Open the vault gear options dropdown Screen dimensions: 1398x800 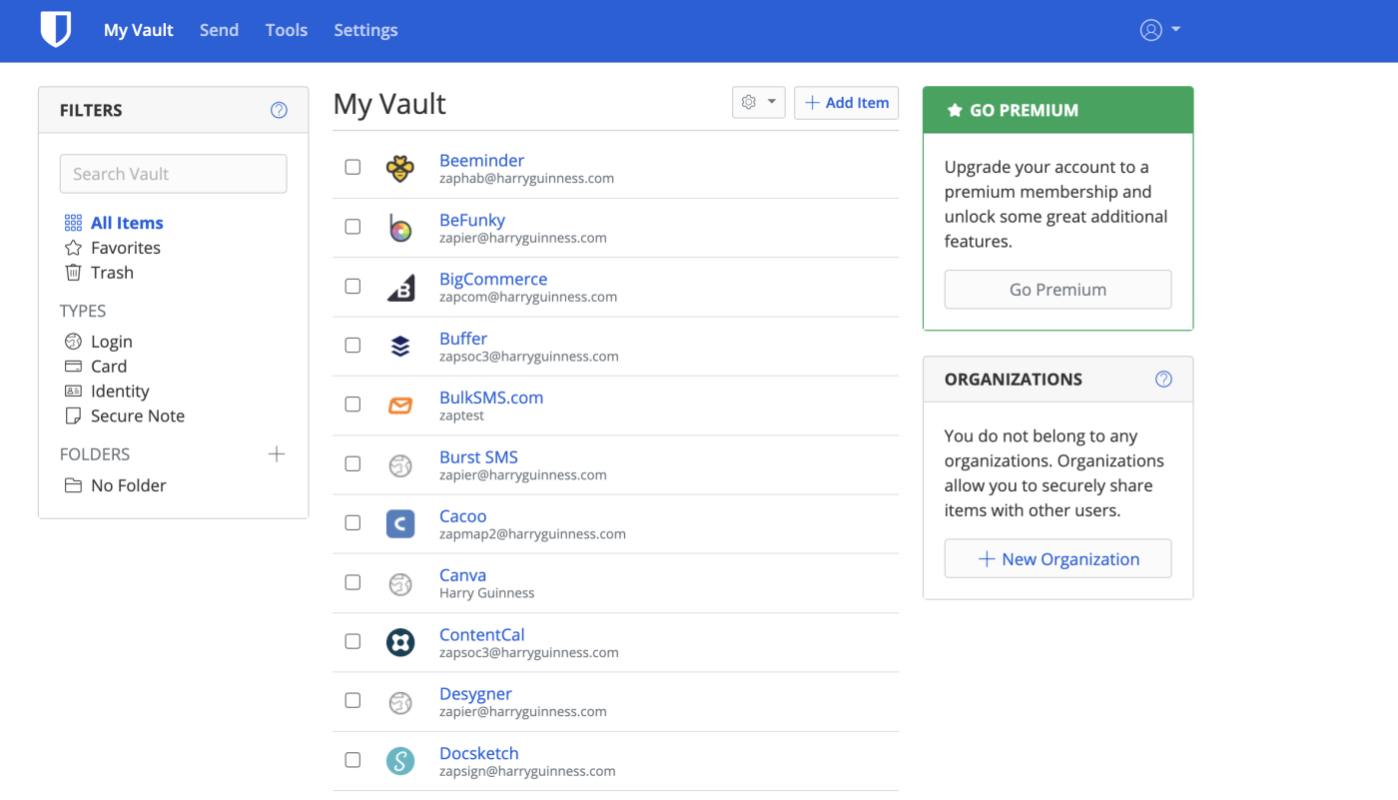(759, 102)
